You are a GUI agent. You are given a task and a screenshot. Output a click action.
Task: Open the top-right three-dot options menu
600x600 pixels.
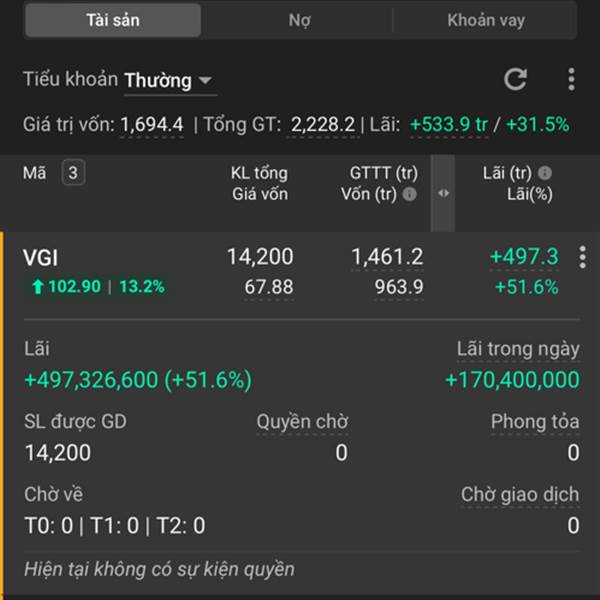click(571, 79)
